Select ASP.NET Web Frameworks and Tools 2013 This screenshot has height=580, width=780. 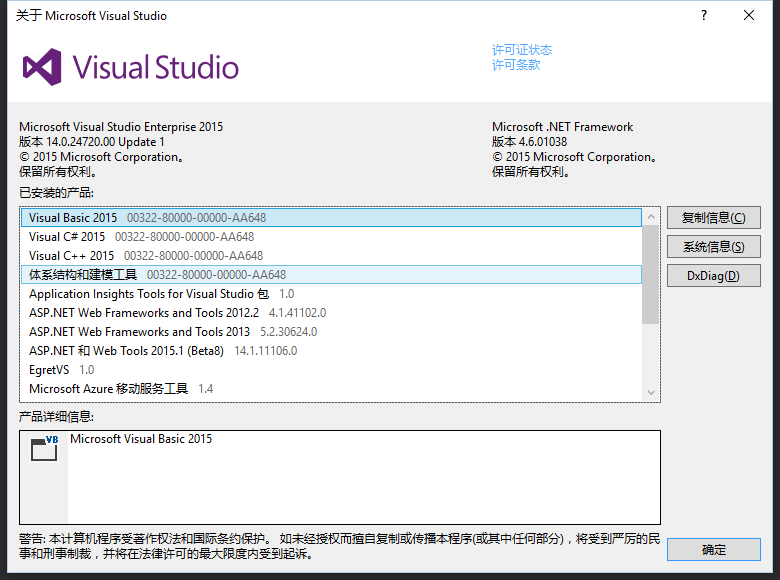click(331, 331)
